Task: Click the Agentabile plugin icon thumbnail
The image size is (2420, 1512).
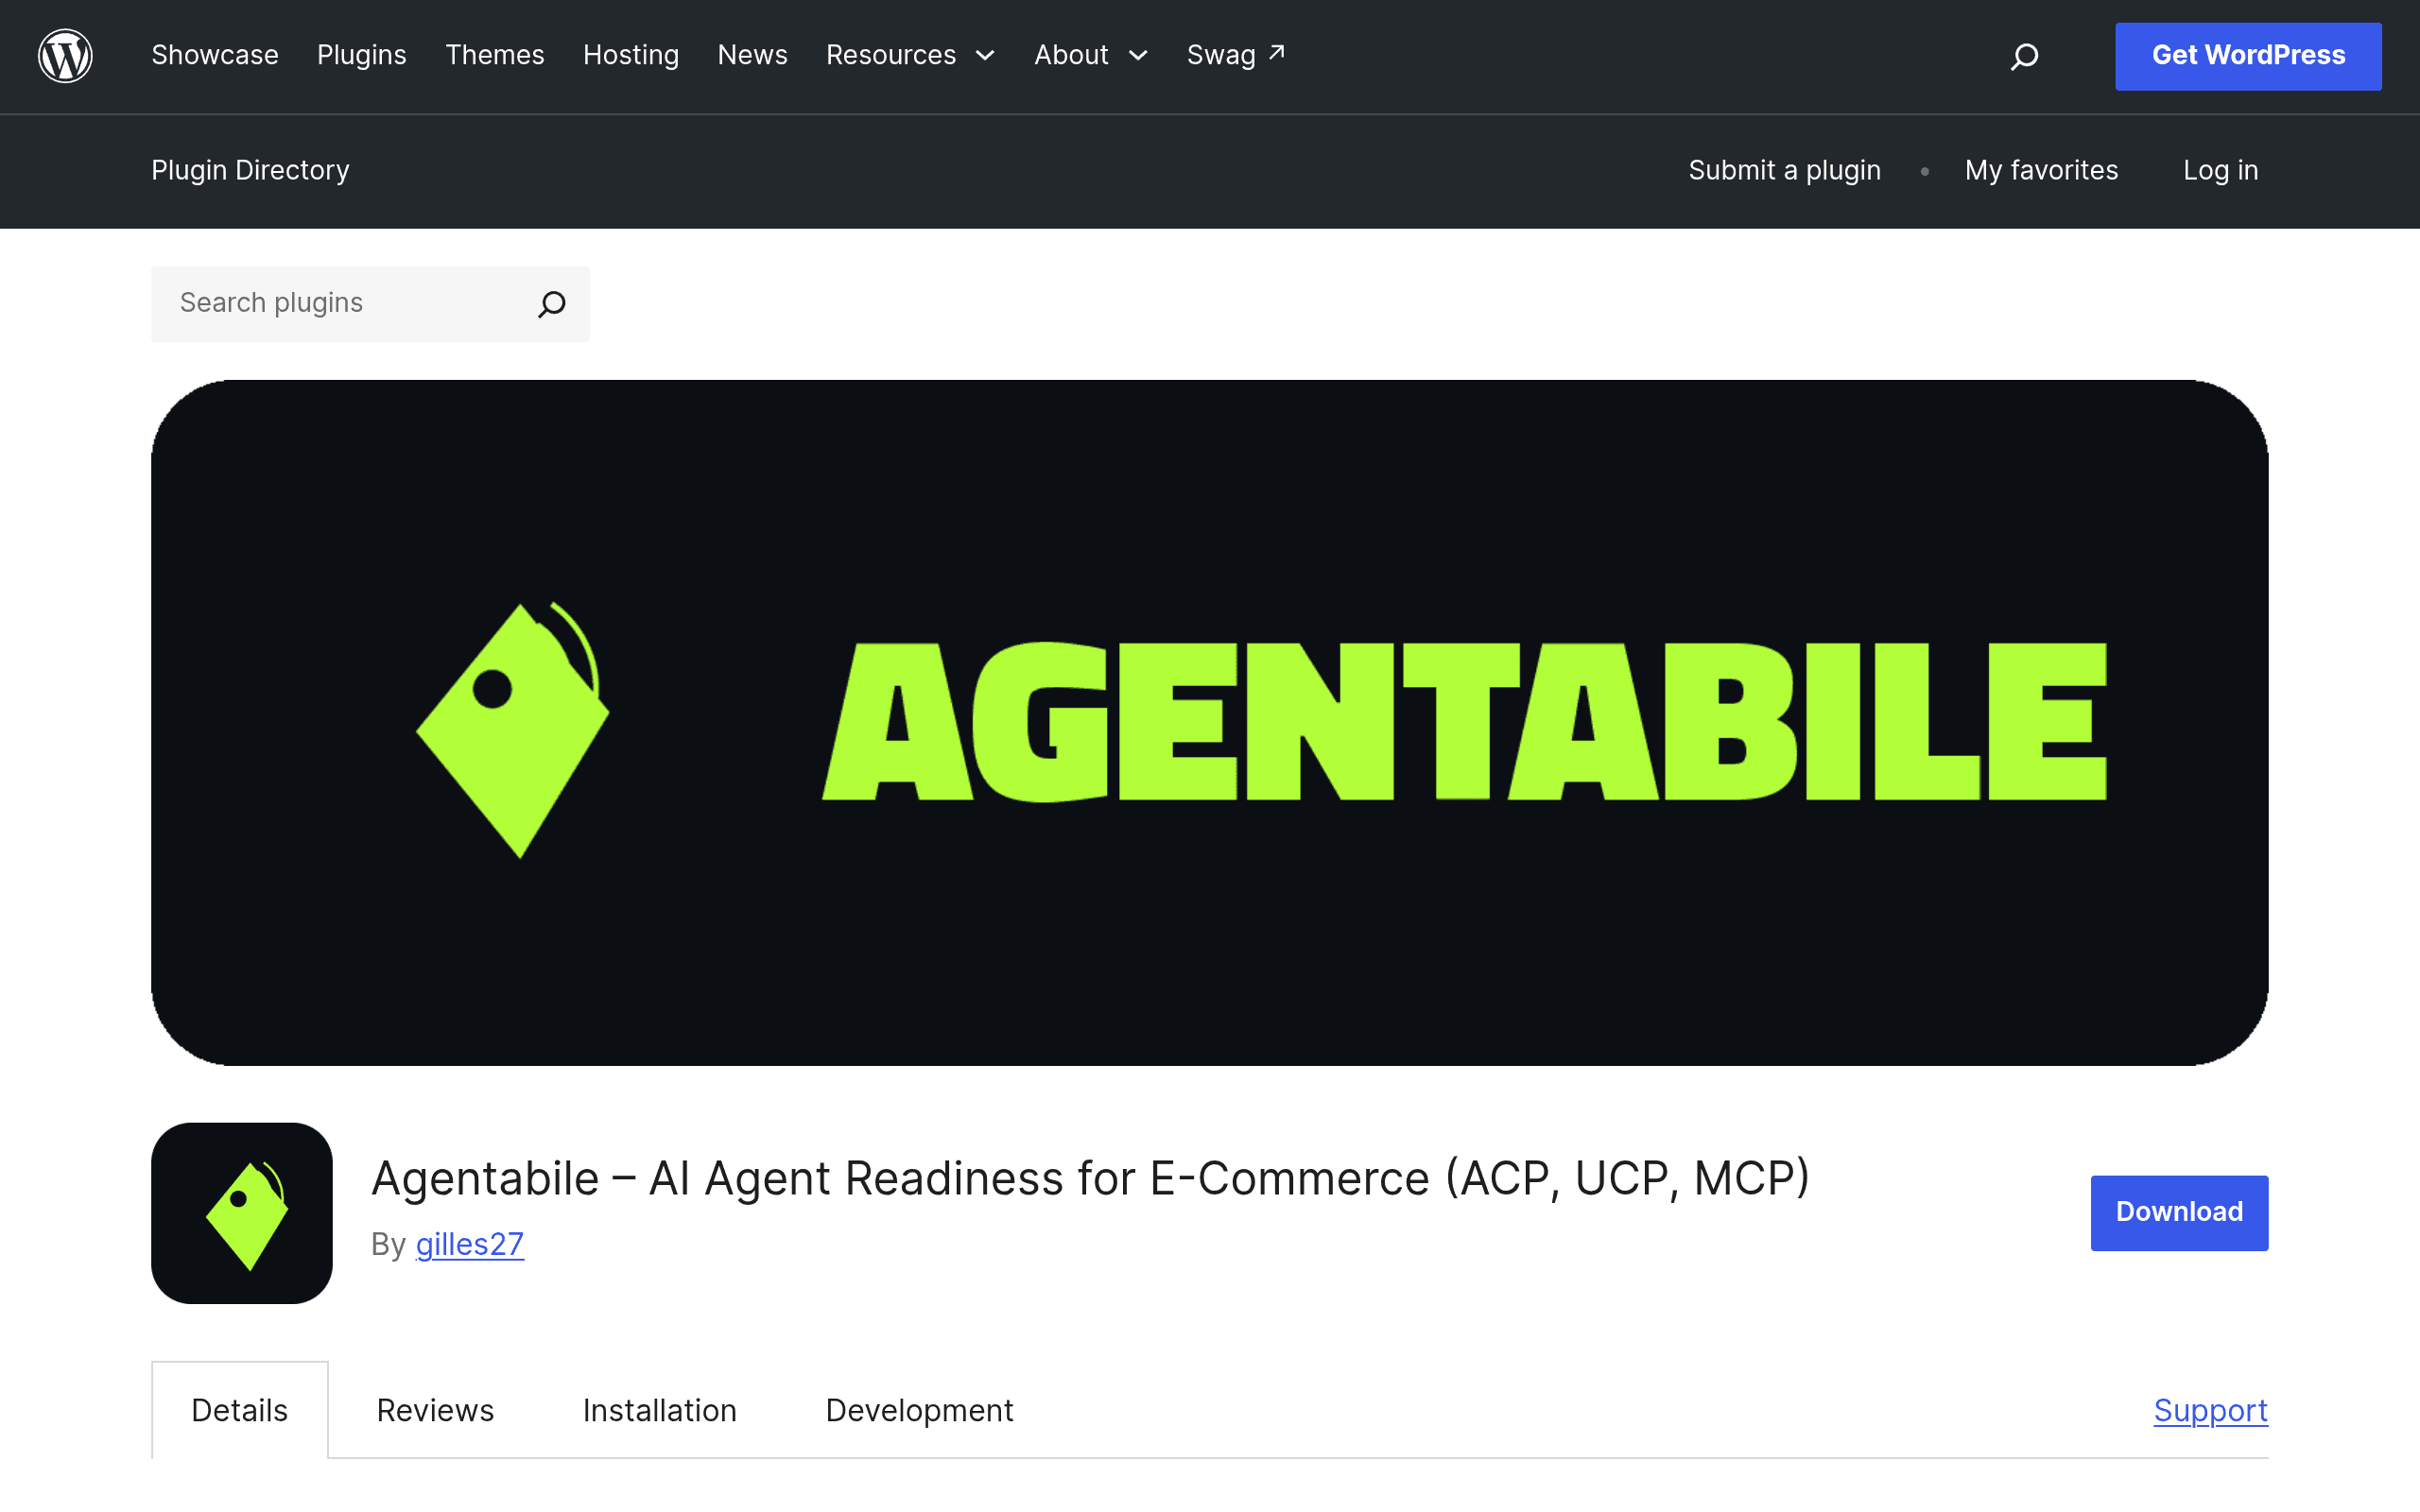Action: 242,1212
